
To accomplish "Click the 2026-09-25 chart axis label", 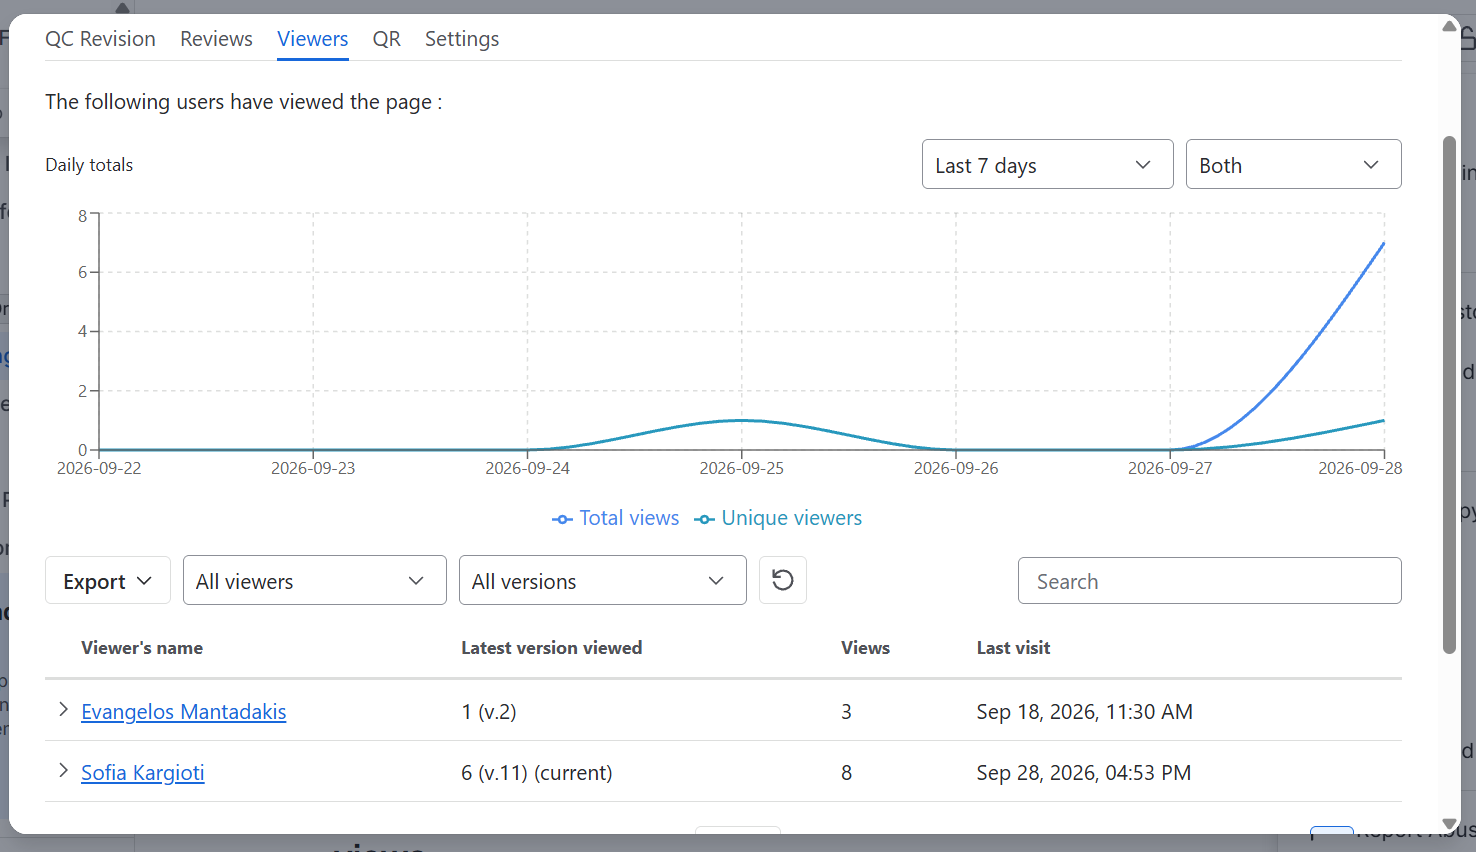I will [741, 468].
